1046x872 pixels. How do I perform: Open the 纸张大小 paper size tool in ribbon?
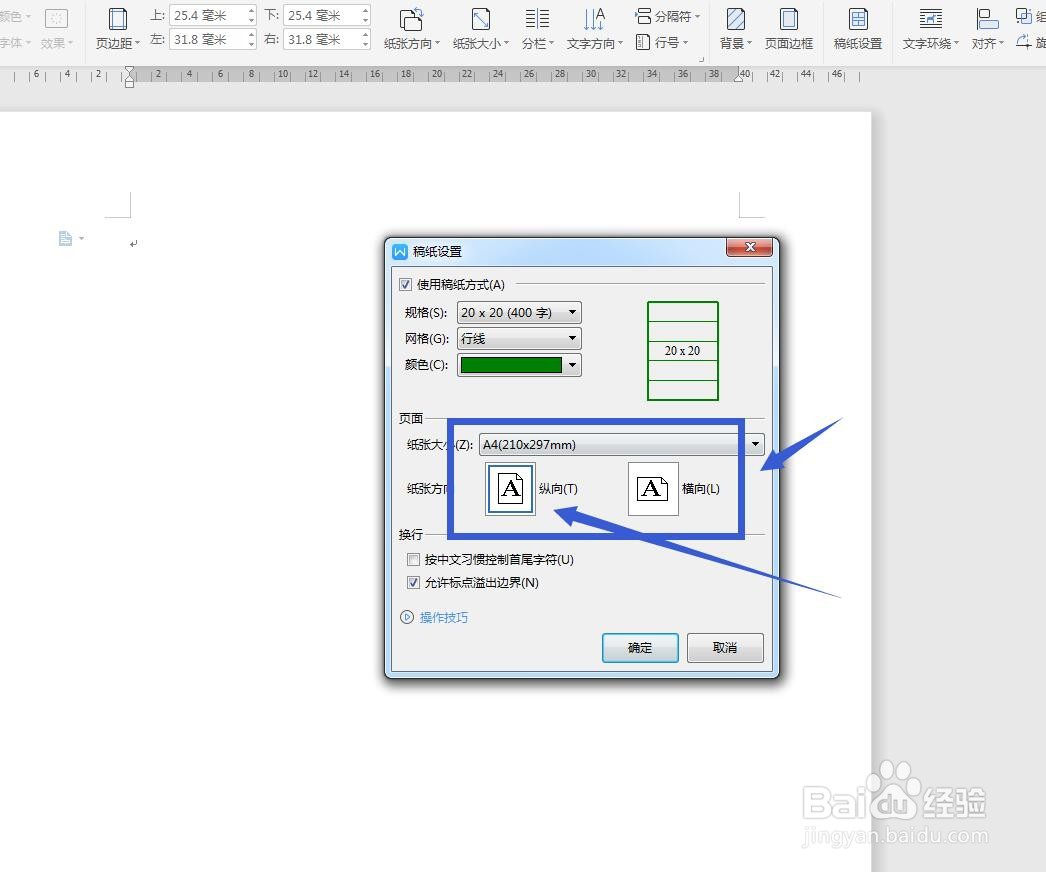point(480,29)
